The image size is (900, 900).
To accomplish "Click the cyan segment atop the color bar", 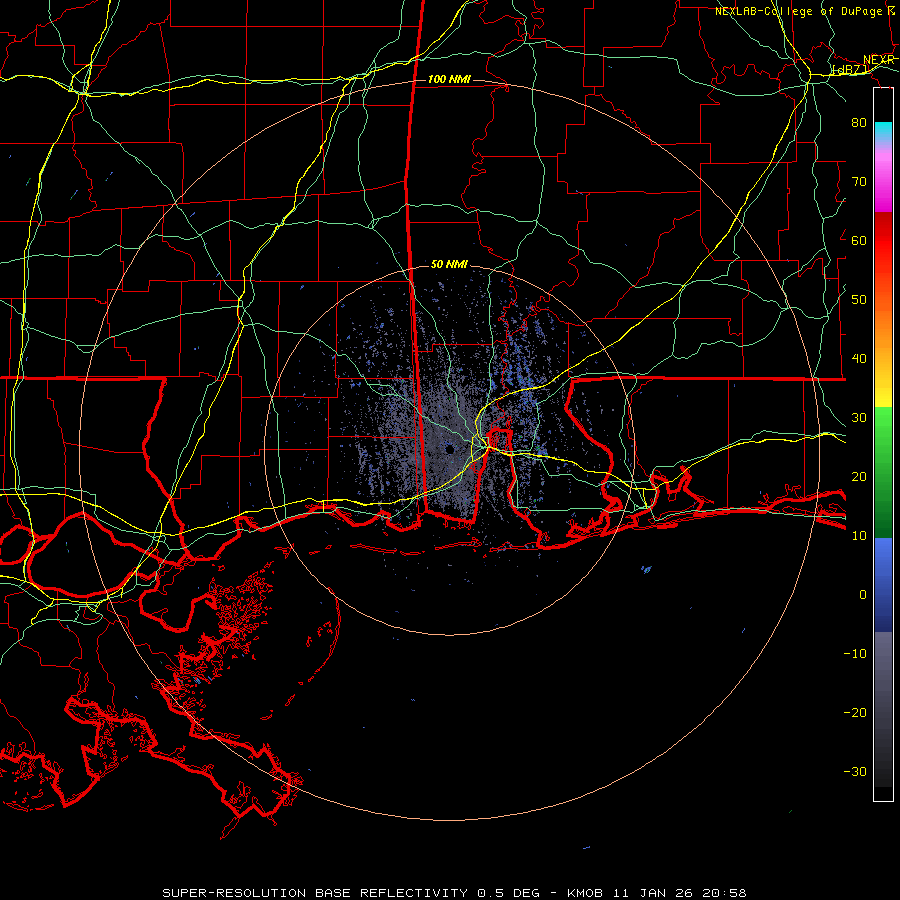I will pyautogui.click(x=883, y=132).
